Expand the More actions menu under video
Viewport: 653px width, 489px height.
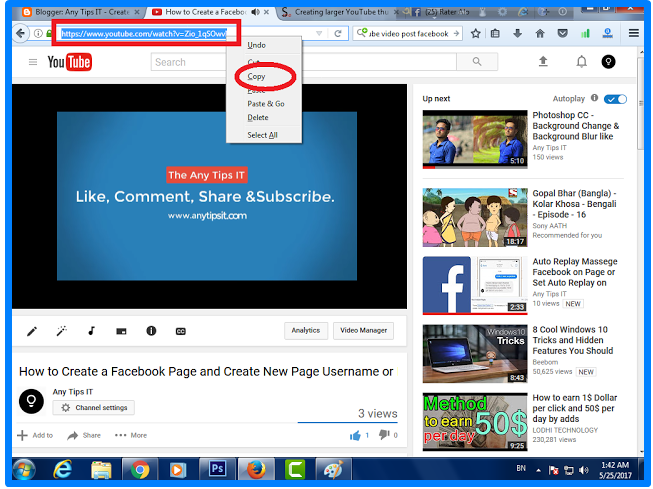[x=131, y=435]
